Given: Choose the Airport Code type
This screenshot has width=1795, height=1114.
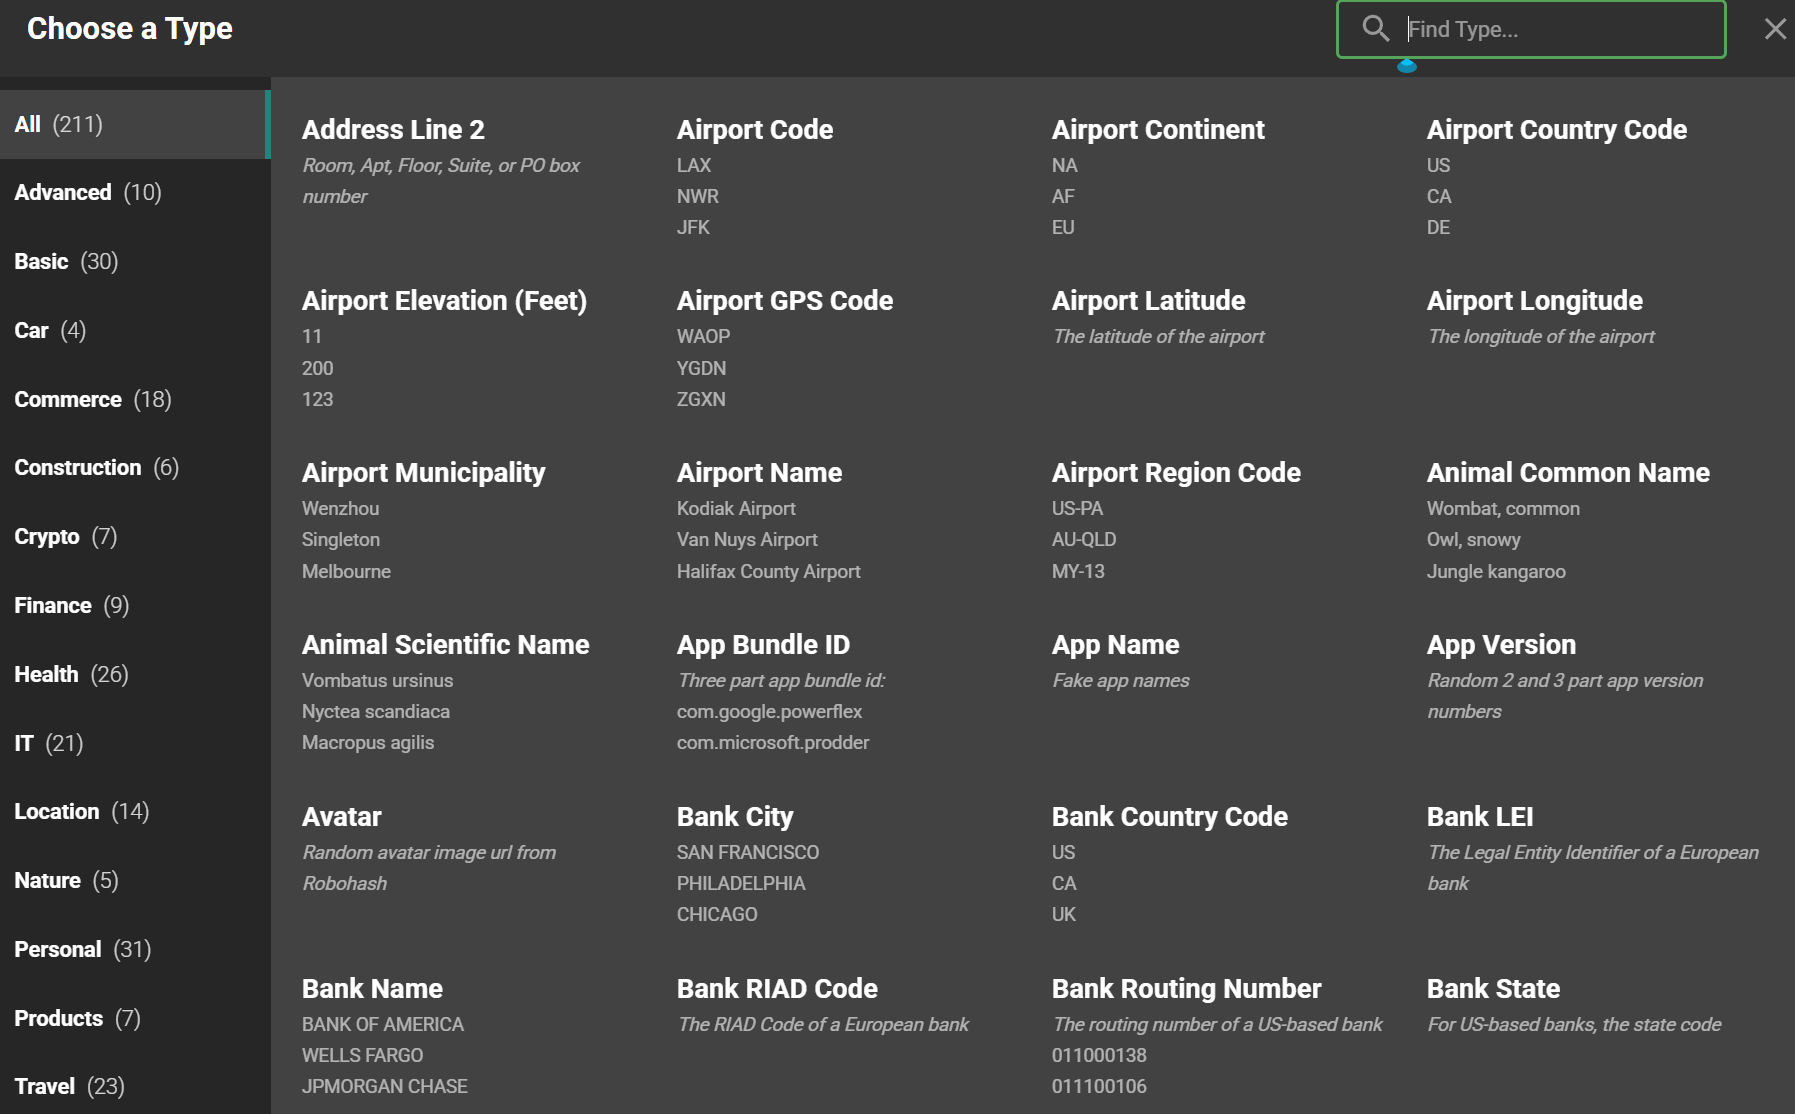Looking at the screenshot, I should (754, 130).
